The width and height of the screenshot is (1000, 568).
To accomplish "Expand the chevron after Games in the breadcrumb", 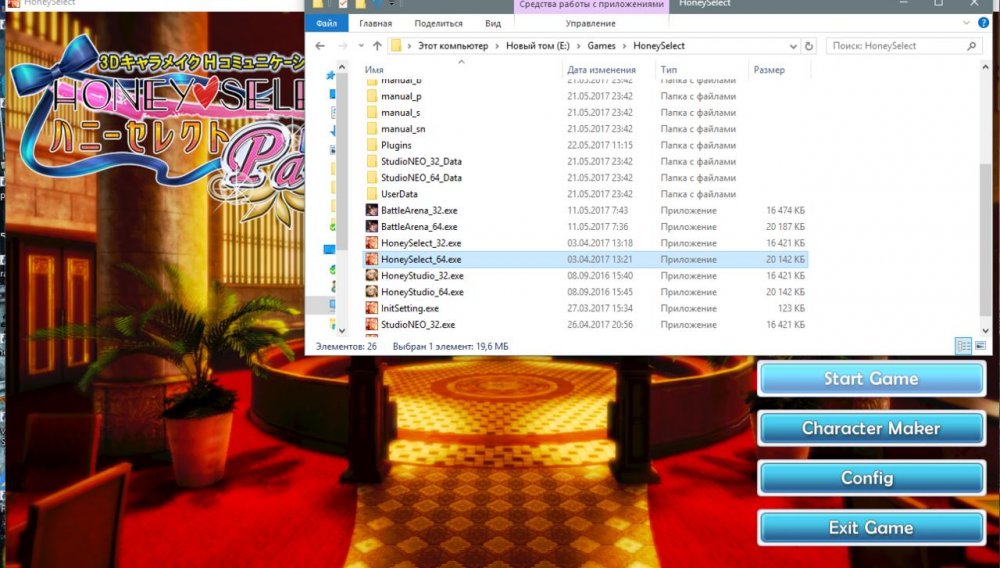I will click(626, 46).
